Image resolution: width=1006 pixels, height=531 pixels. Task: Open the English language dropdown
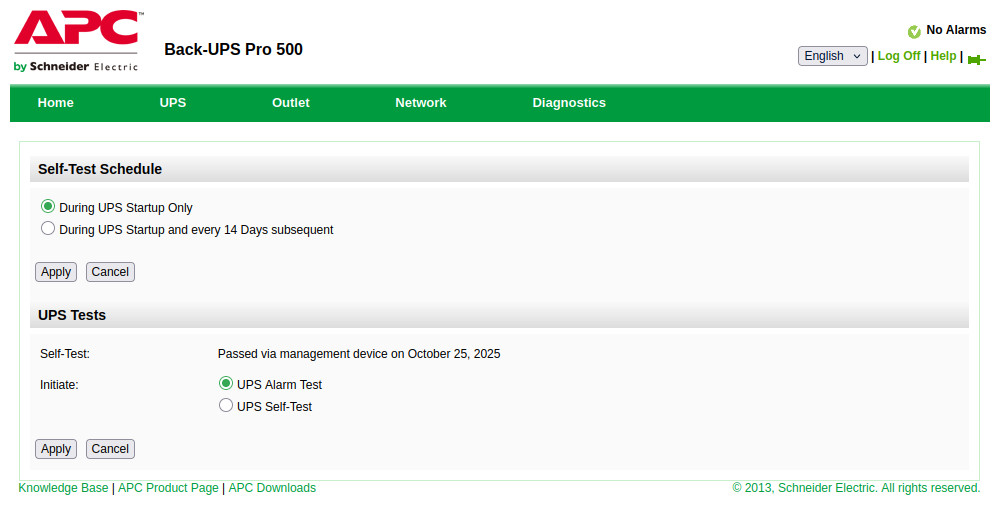point(832,56)
